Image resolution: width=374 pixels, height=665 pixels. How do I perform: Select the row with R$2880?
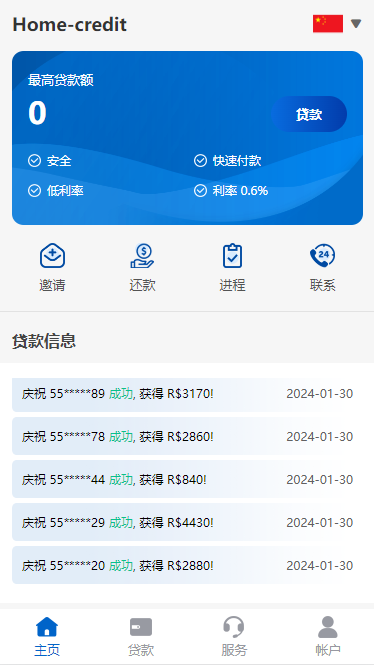187,565
